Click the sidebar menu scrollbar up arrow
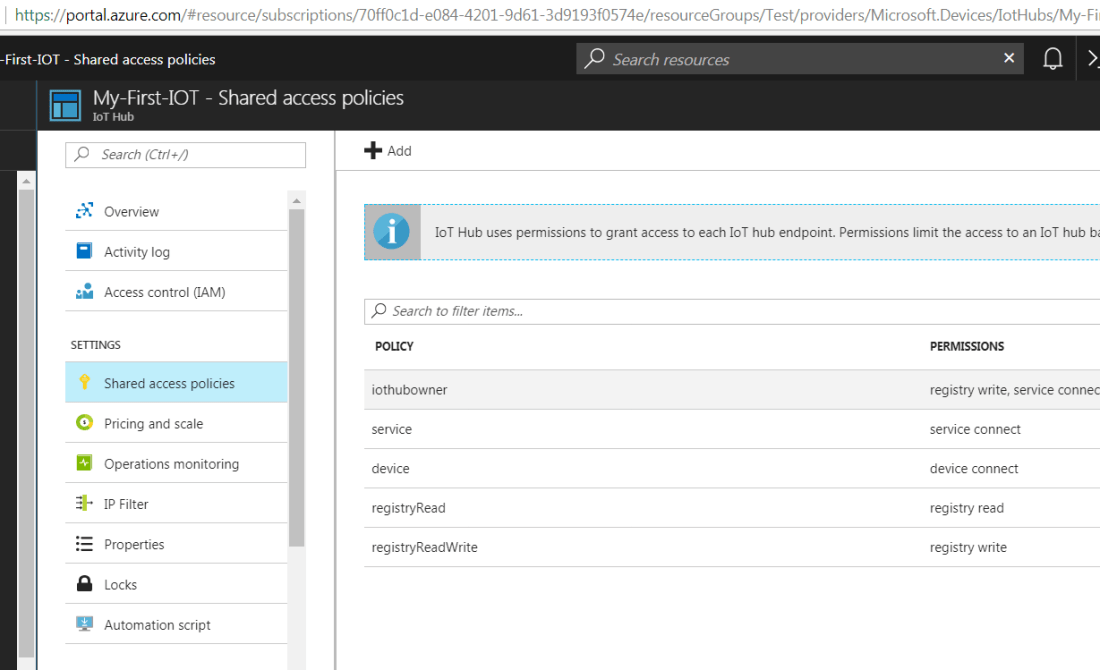The image size is (1100, 670). click(x=296, y=200)
